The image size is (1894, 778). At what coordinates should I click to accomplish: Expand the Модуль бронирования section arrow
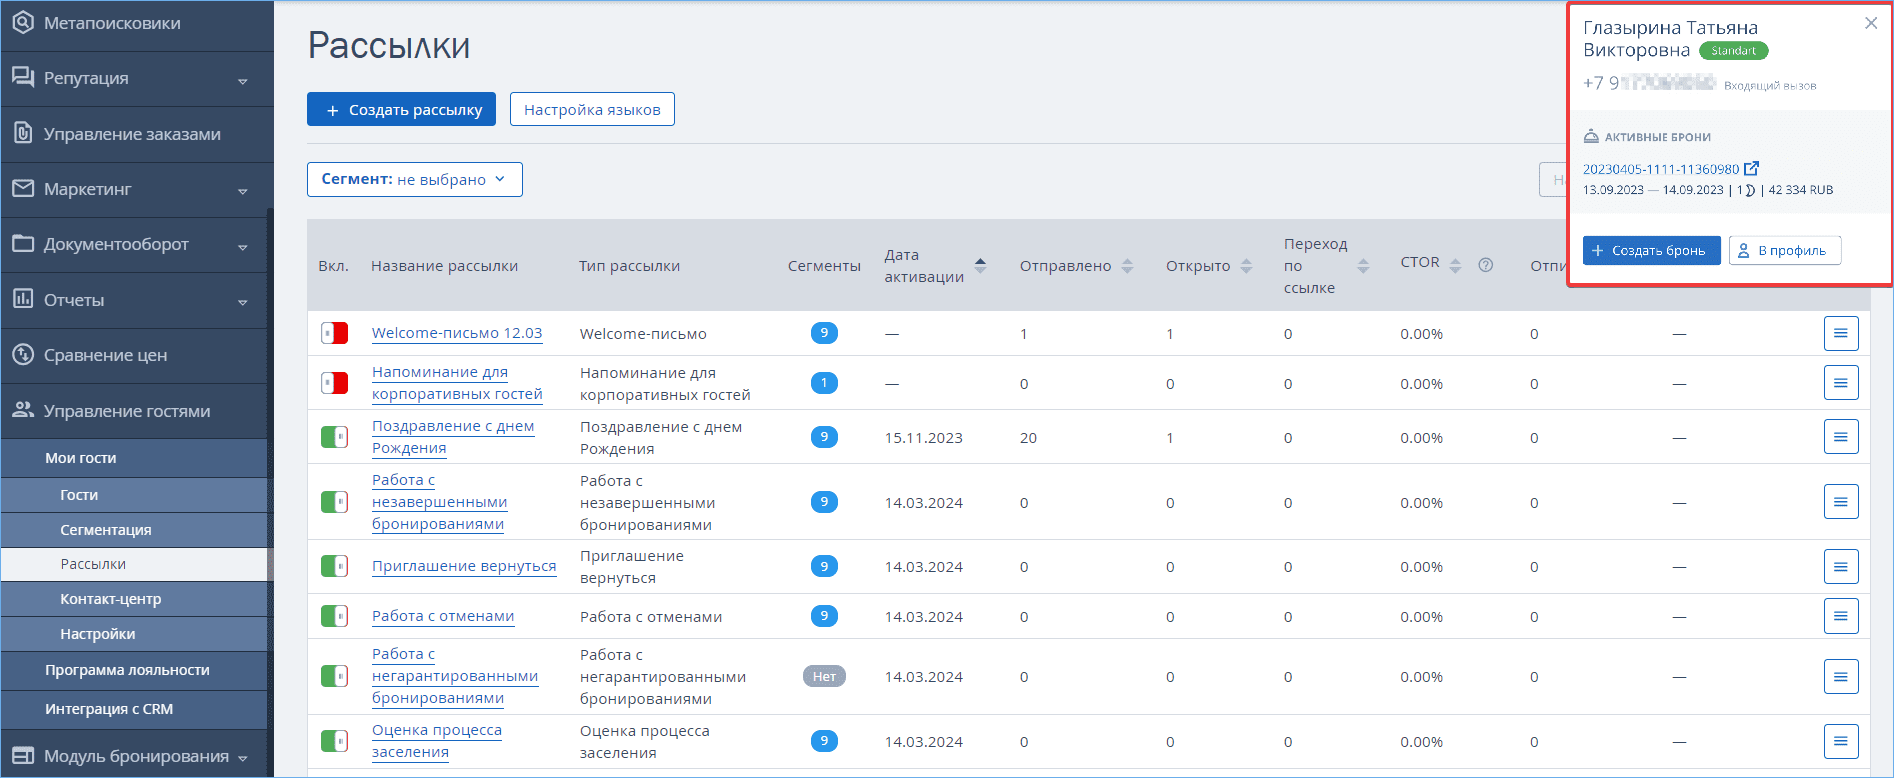tap(243, 759)
